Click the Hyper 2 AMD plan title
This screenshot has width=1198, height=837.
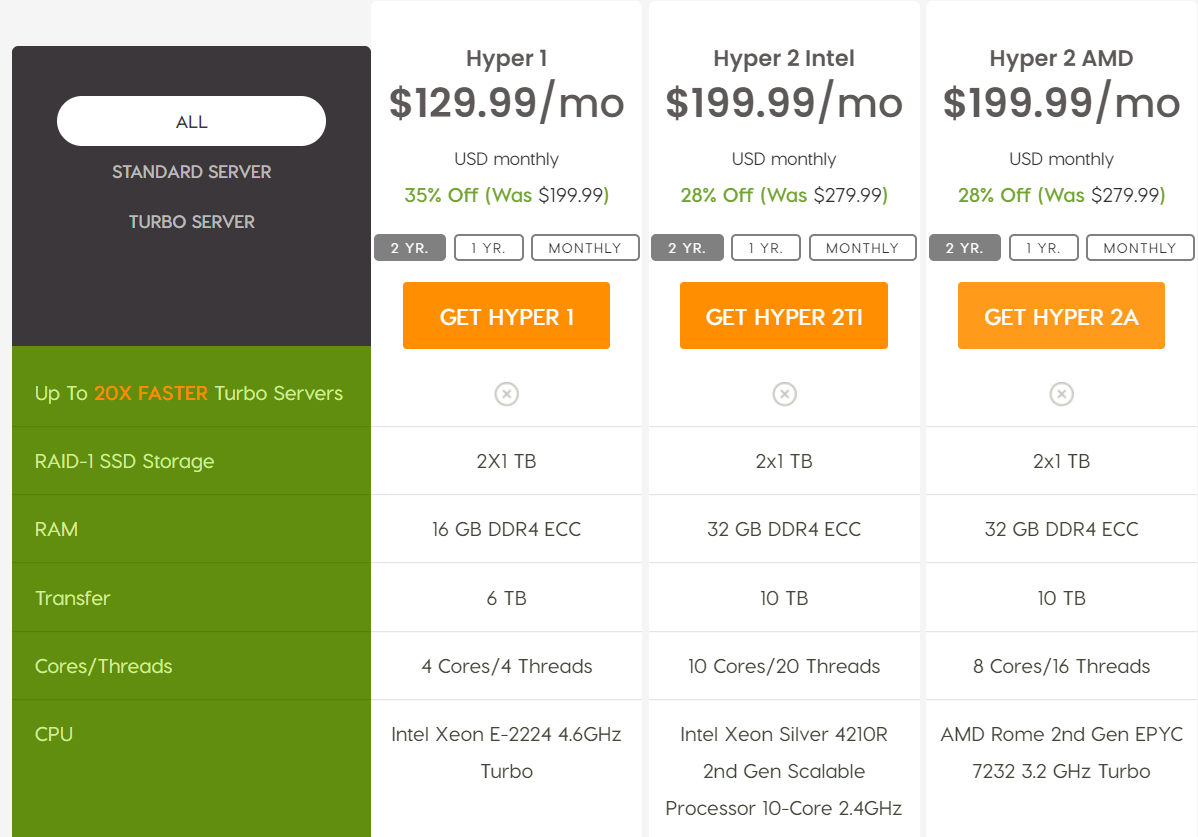(x=1061, y=59)
